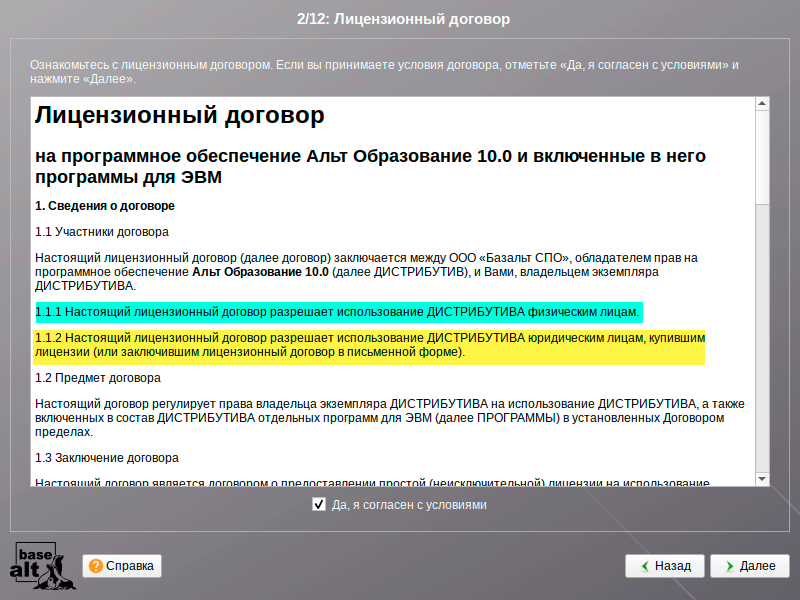800x600 pixels.
Task: Click the line «1.2 Предмет договора»
Action: (x=97, y=378)
